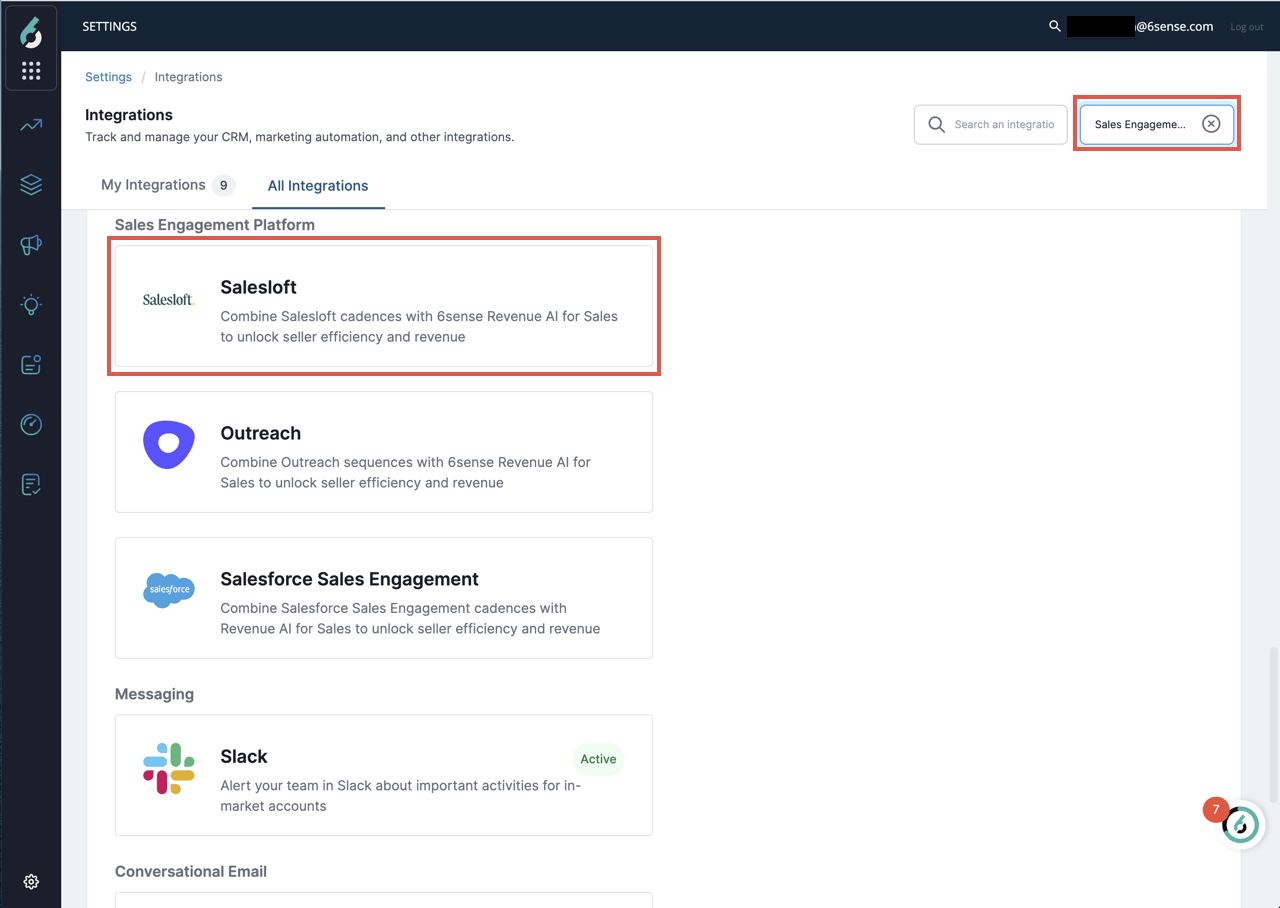This screenshot has height=908, width=1280.
Task: Click the Outreach logo icon
Action: pos(168,445)
